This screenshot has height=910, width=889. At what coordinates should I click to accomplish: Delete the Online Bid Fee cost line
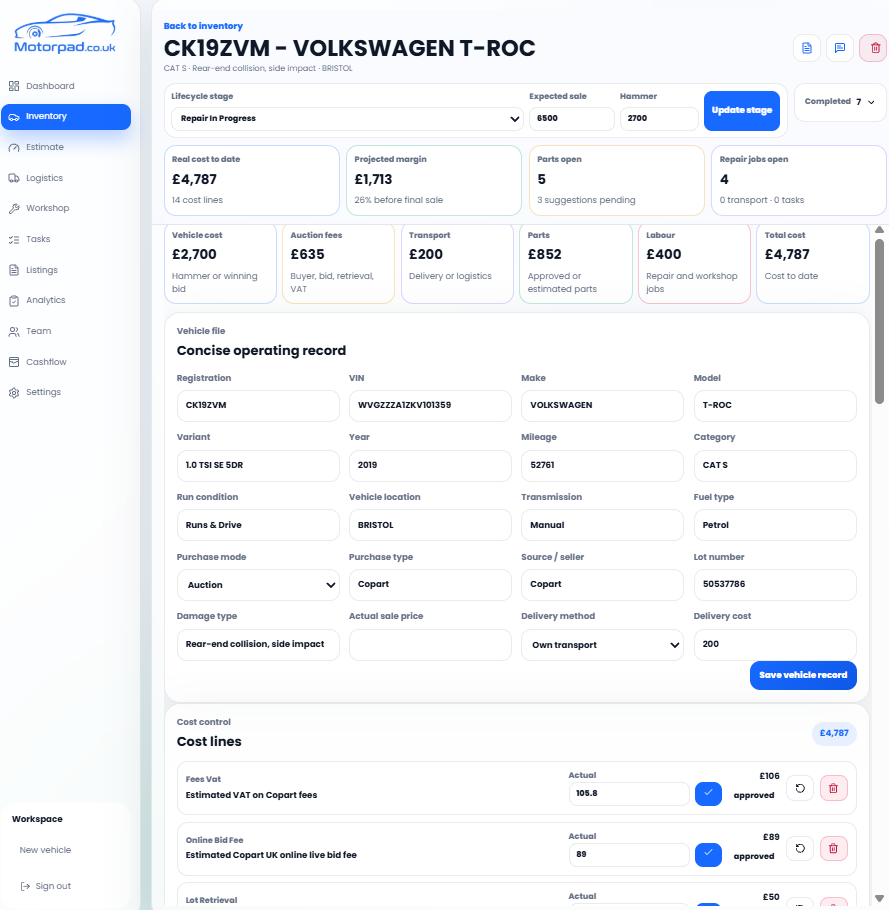point(833,848)
